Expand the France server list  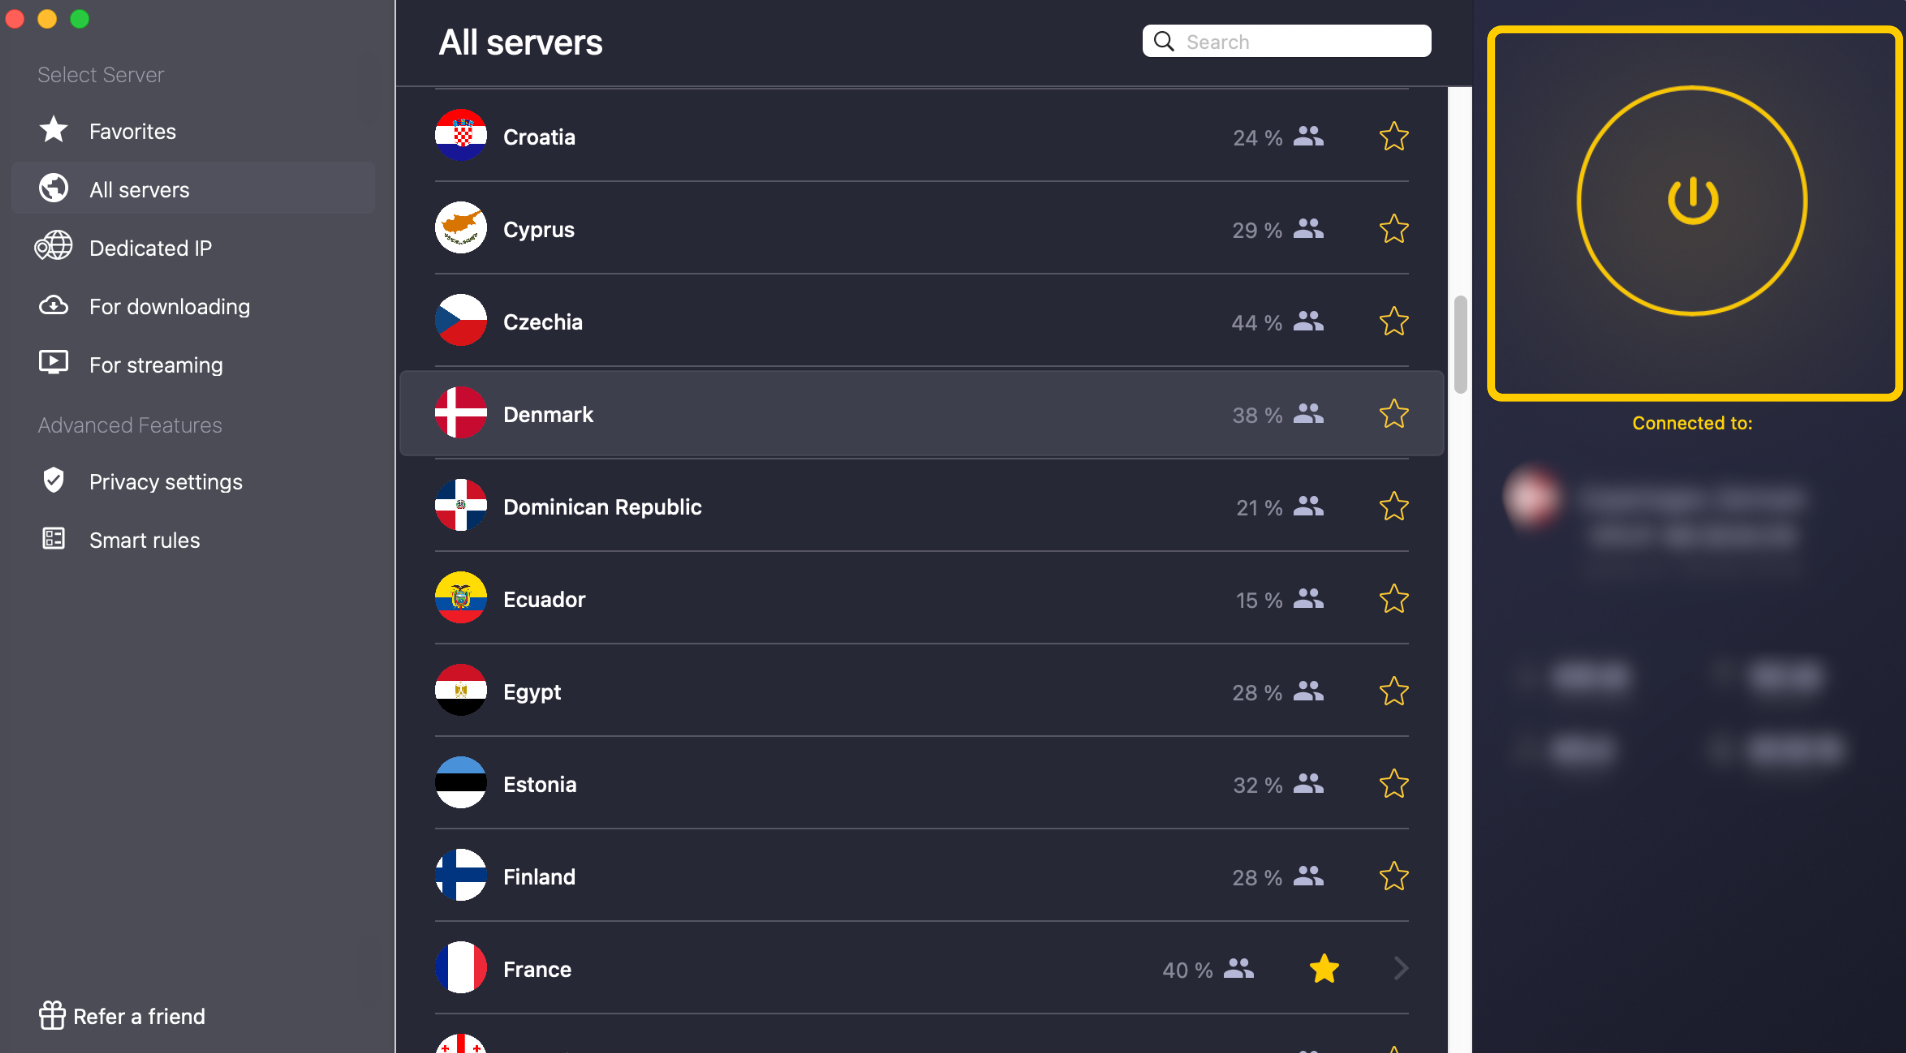[1399, 968]
